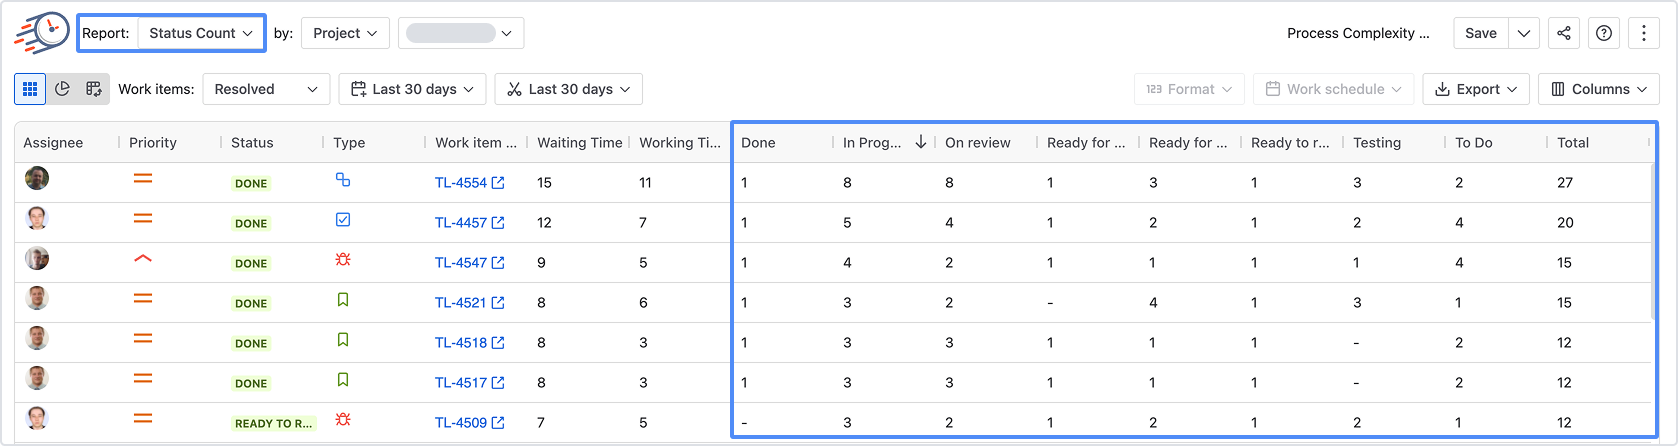Click the sort arrow on In Progress column
Viewport: 1678px width, 446px height.
921,142
